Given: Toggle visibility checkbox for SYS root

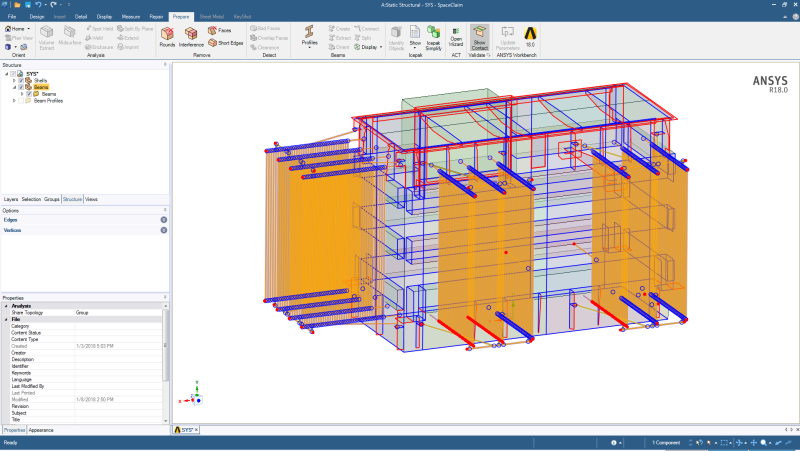Looking at the screenshot, I should pos(13,74).
